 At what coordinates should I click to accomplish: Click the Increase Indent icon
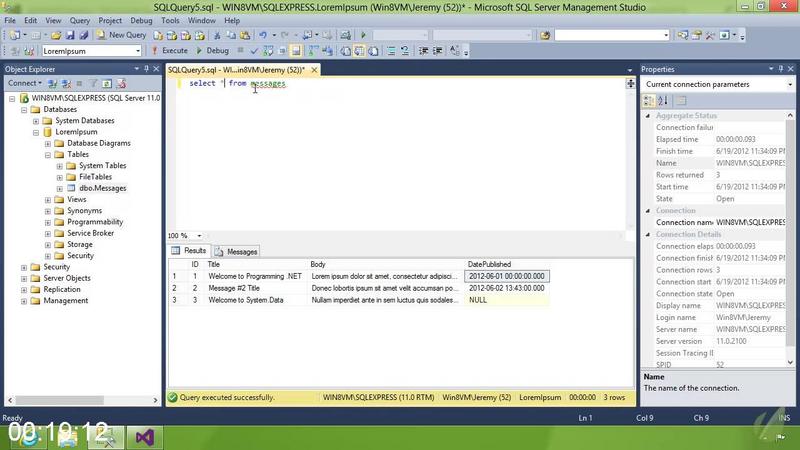pos(437,51)
